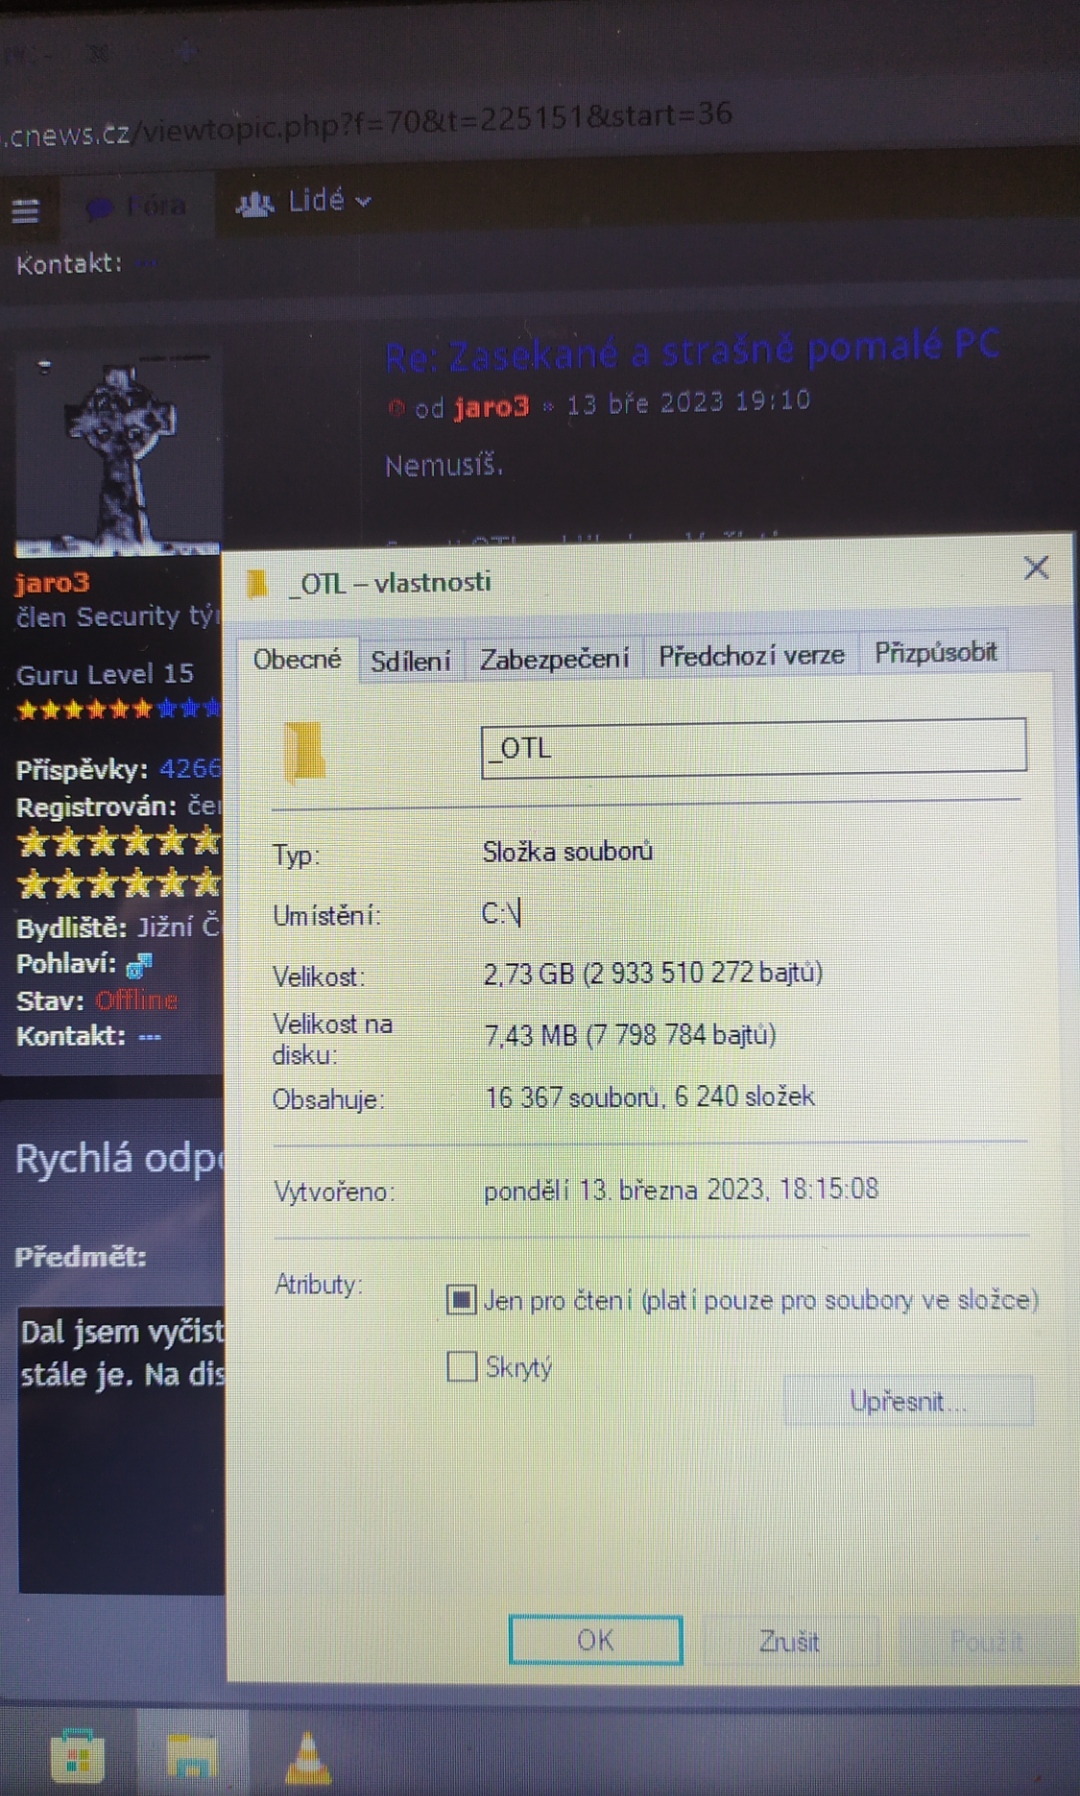The image size is (1080, 1796).
Task: Enable the 'Skrytý' hidden attribute checkbox
Action: (x=461, y=1366)
